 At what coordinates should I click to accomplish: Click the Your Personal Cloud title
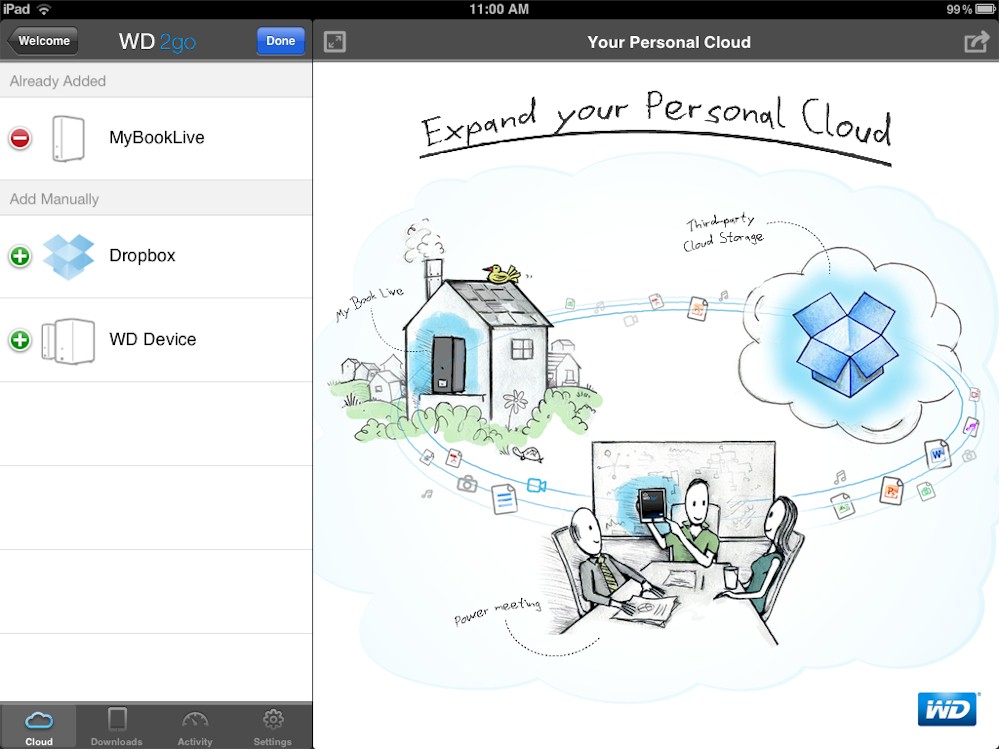pyautogui.click(x=669, y=42)
